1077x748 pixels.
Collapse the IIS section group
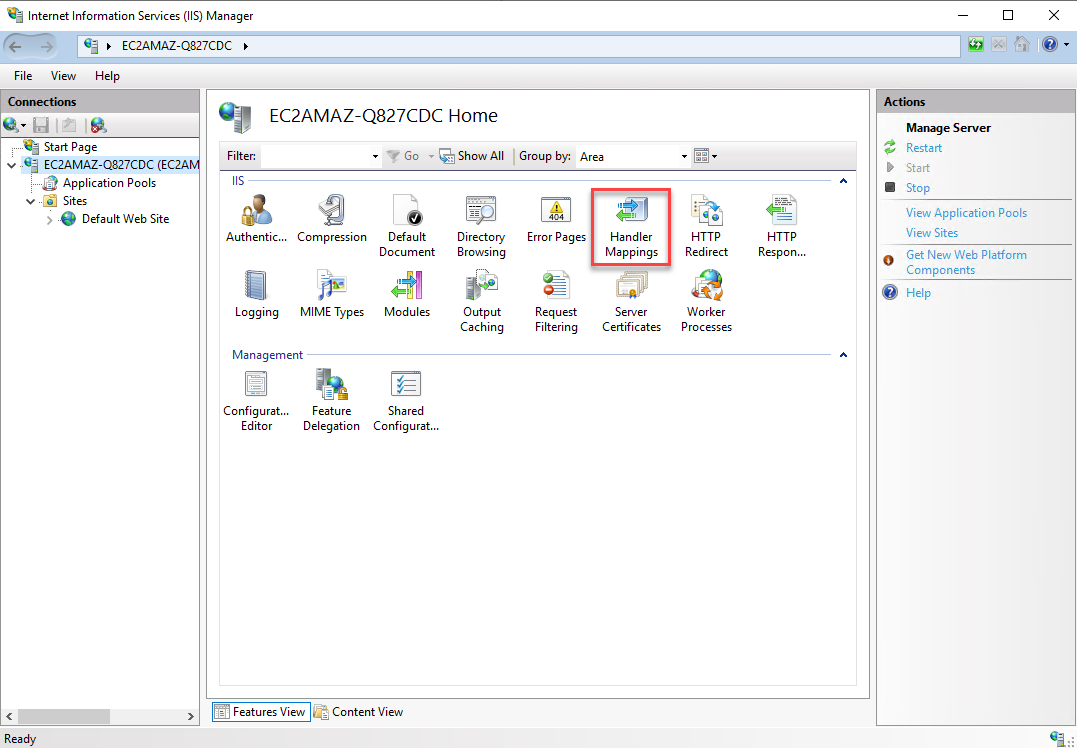point(843,181)
